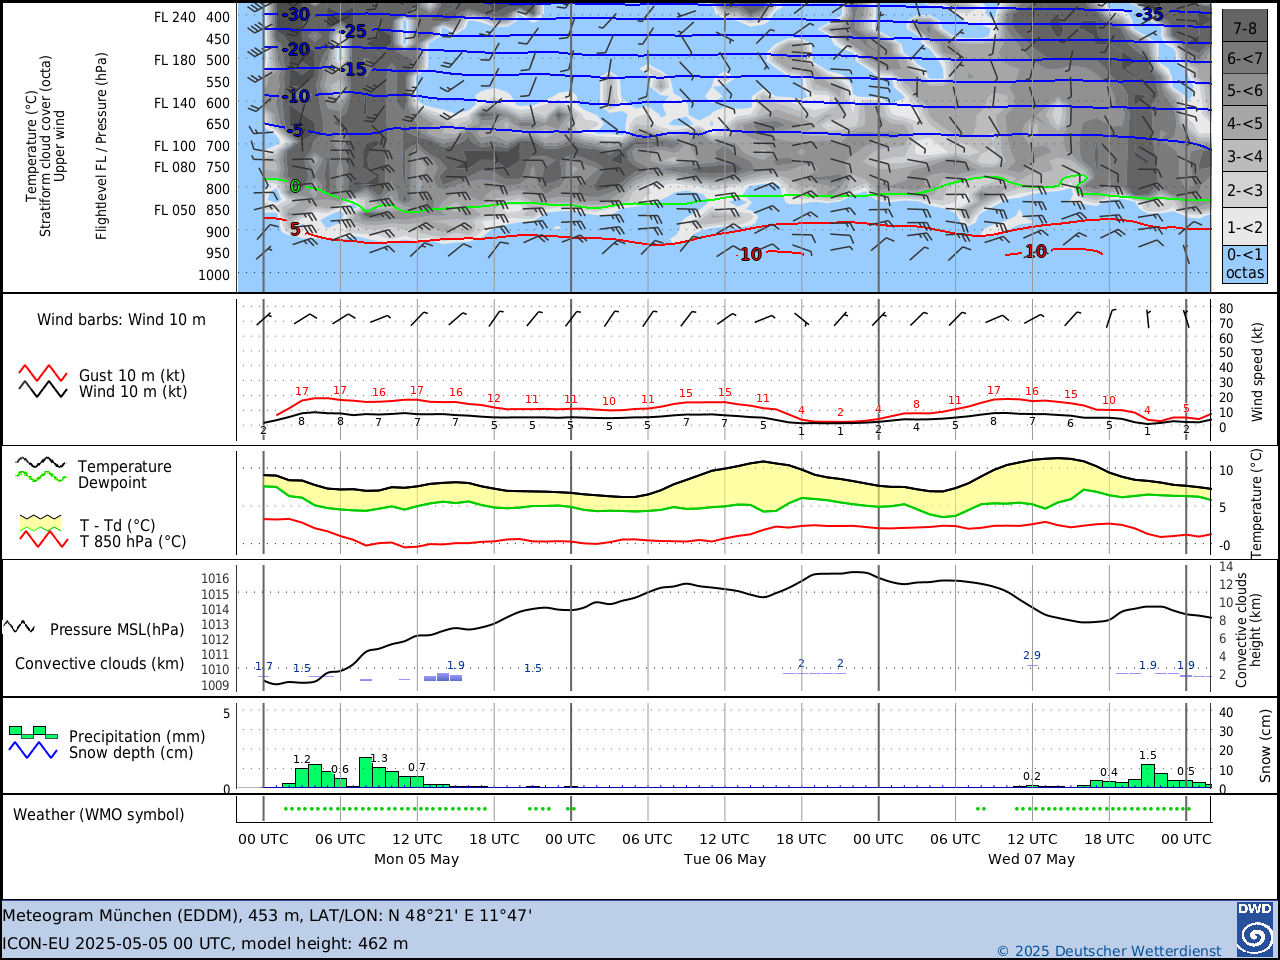Click the 0.2 precipitation value
The height and width of the screenshot is (960, 1280).
click(1031, 777)
